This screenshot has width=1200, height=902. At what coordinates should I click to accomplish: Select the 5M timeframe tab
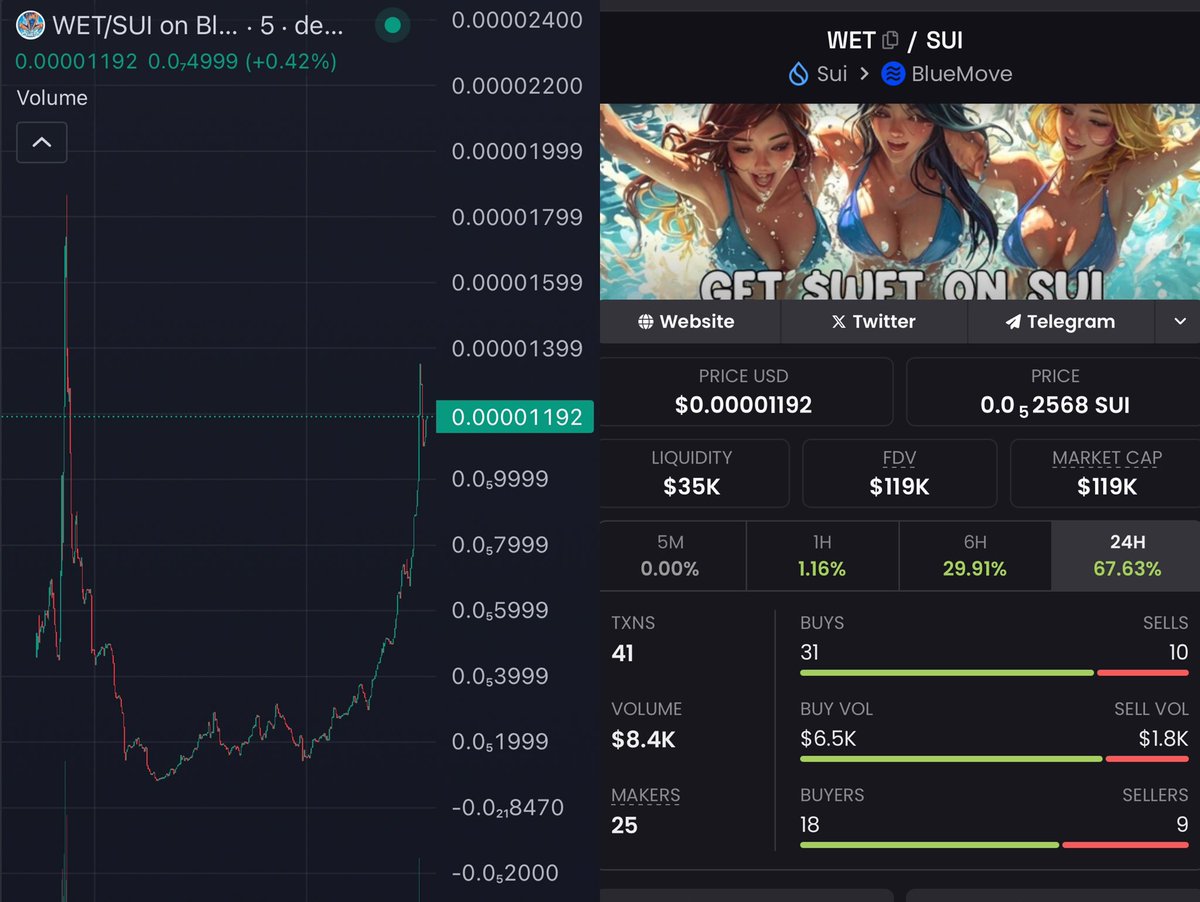(670, 555)
